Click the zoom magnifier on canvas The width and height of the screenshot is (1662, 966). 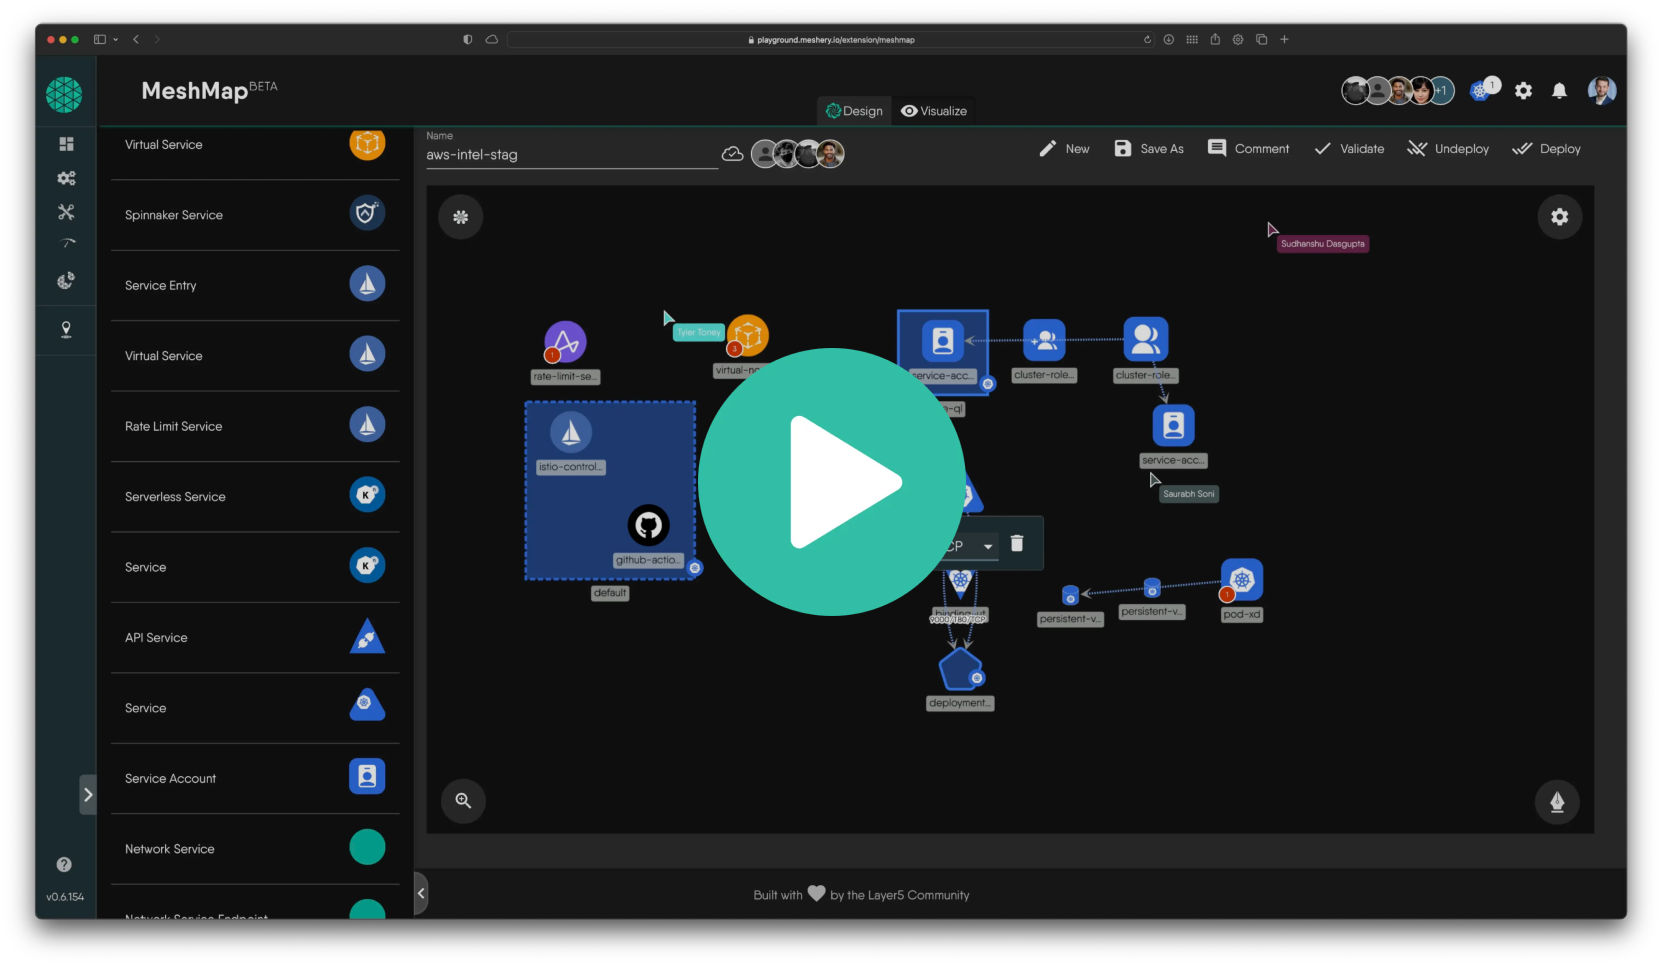pos(463,800)
